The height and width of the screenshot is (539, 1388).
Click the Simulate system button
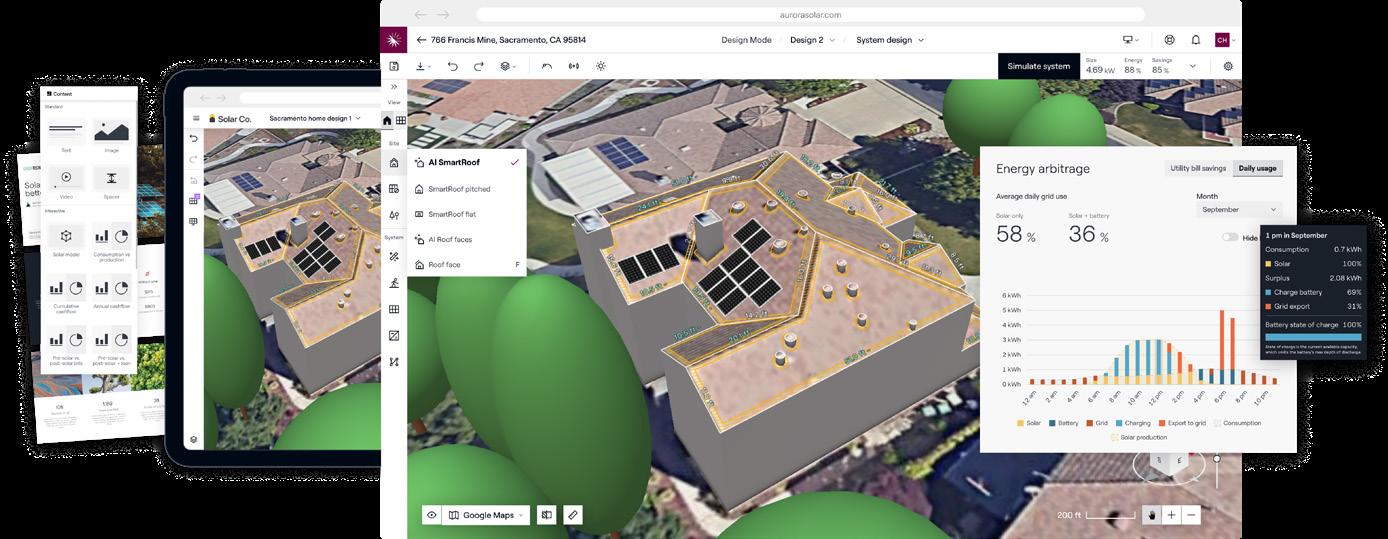[x=1039, y=66]
